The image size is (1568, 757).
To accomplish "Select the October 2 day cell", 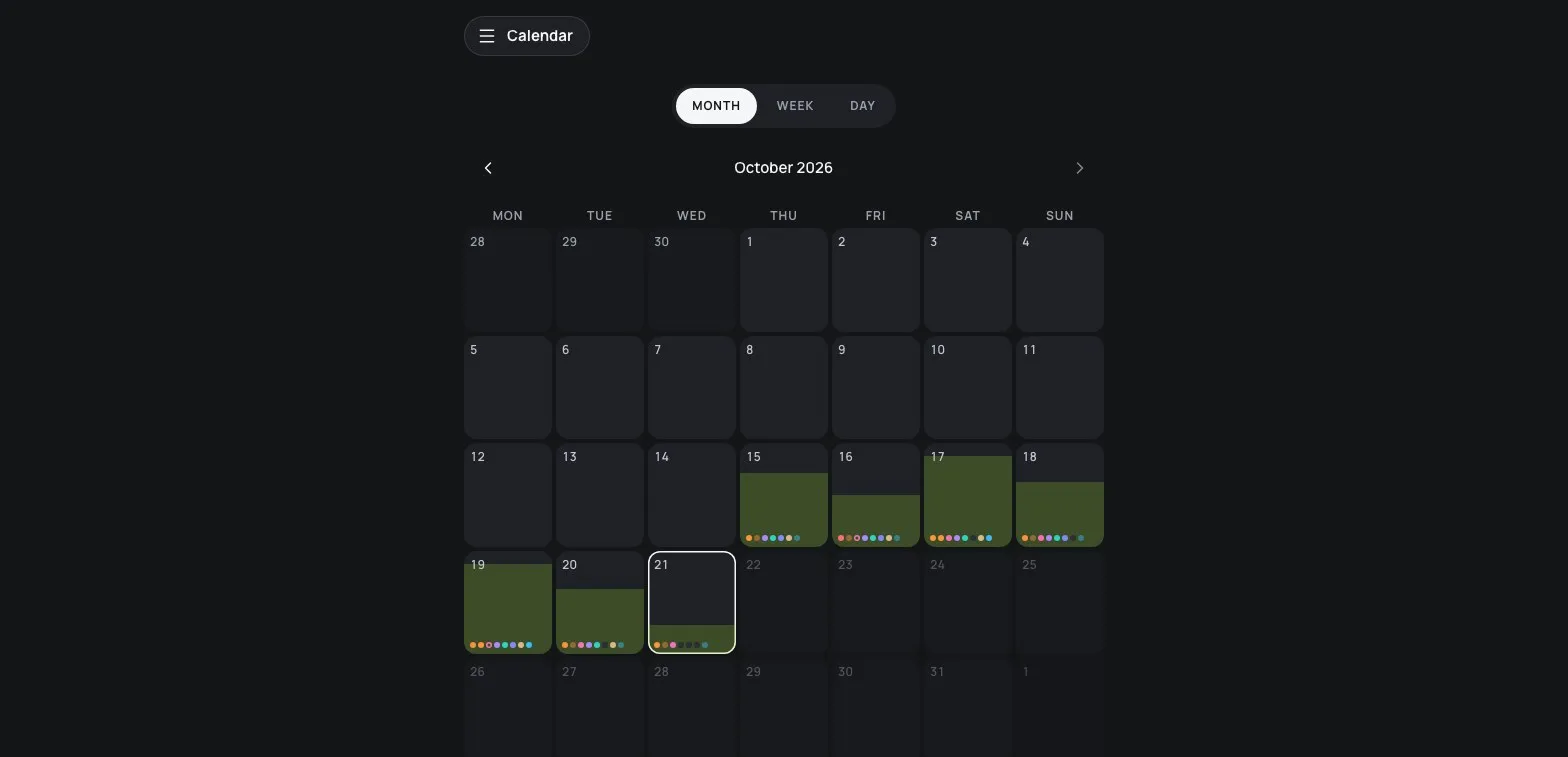I will pos(876,280).
